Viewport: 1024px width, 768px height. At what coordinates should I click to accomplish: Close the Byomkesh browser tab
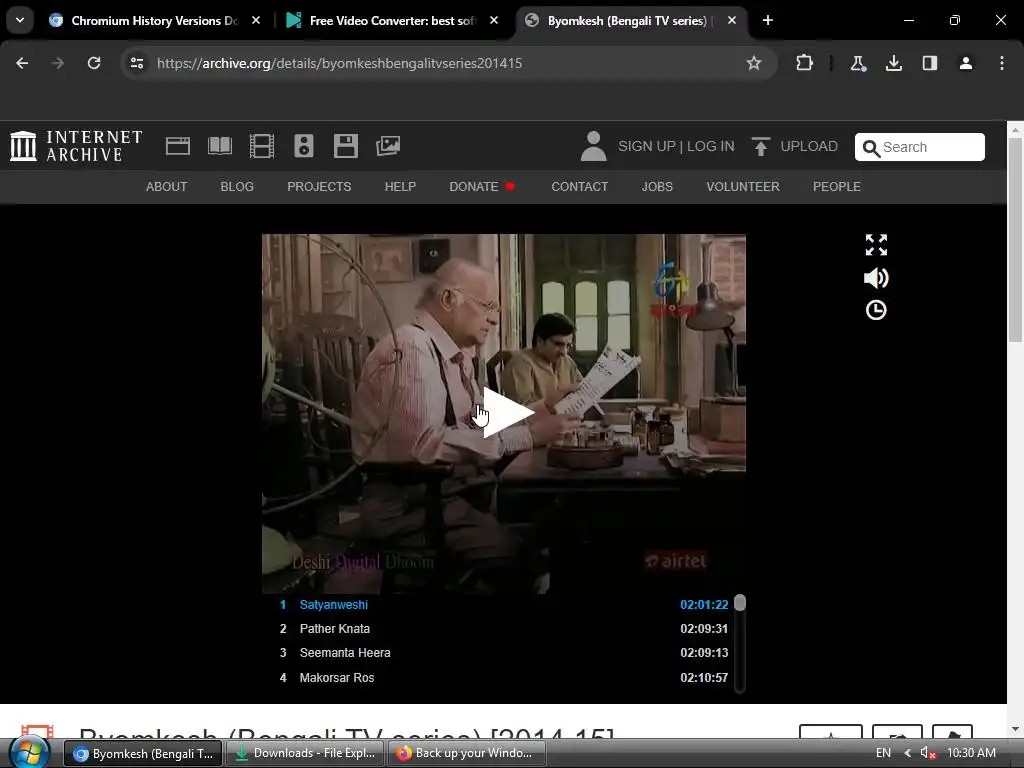click(x=731, y=20)
